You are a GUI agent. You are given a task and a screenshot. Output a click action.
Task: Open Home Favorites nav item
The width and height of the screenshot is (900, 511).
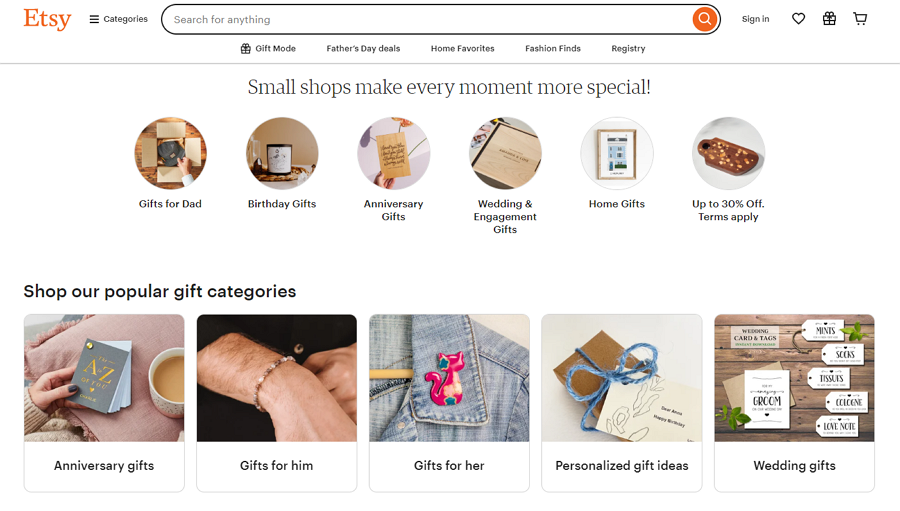[462, 48]
